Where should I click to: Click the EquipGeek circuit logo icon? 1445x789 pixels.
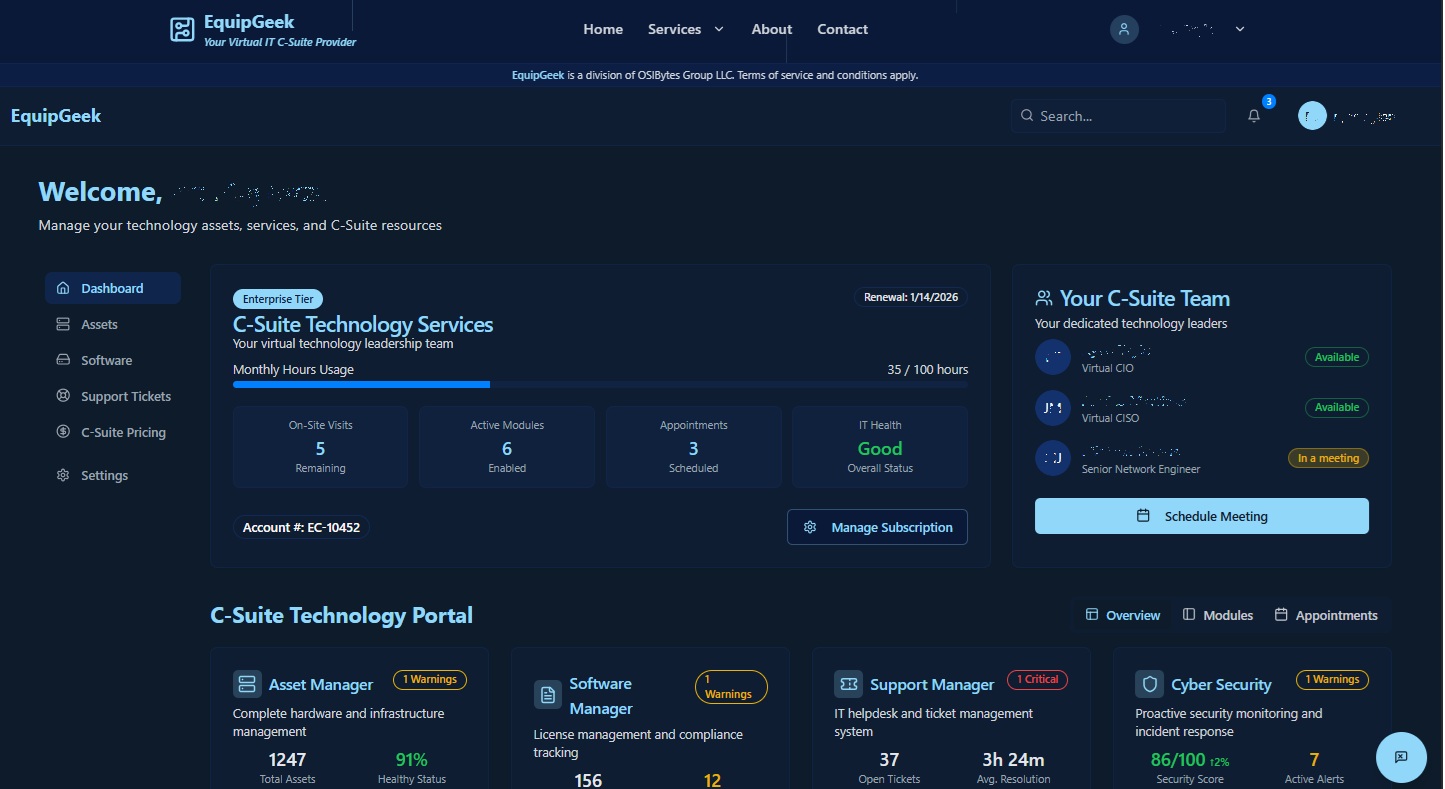182,29
